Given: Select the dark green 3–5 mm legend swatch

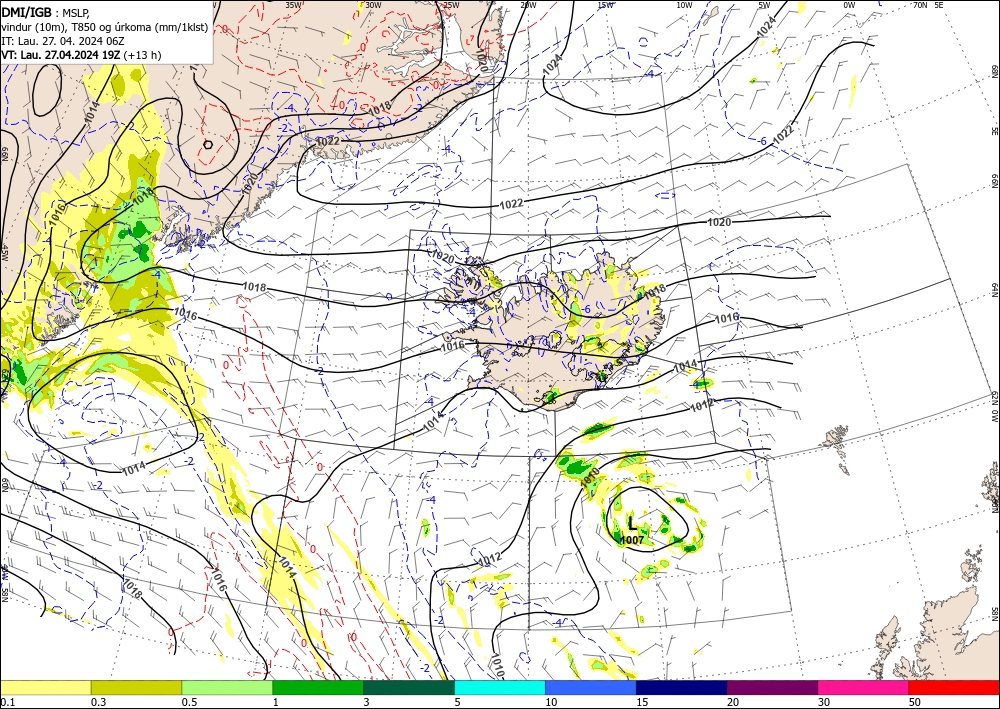Looking at the screenshot, I should point(409,687).
